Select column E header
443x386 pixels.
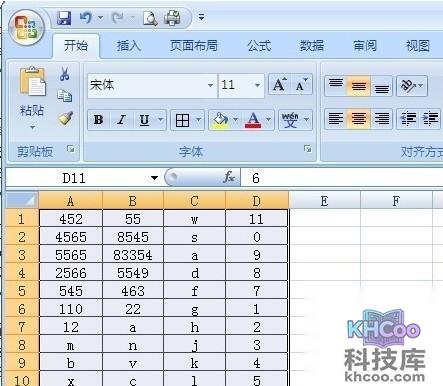(x=324, y=201)
